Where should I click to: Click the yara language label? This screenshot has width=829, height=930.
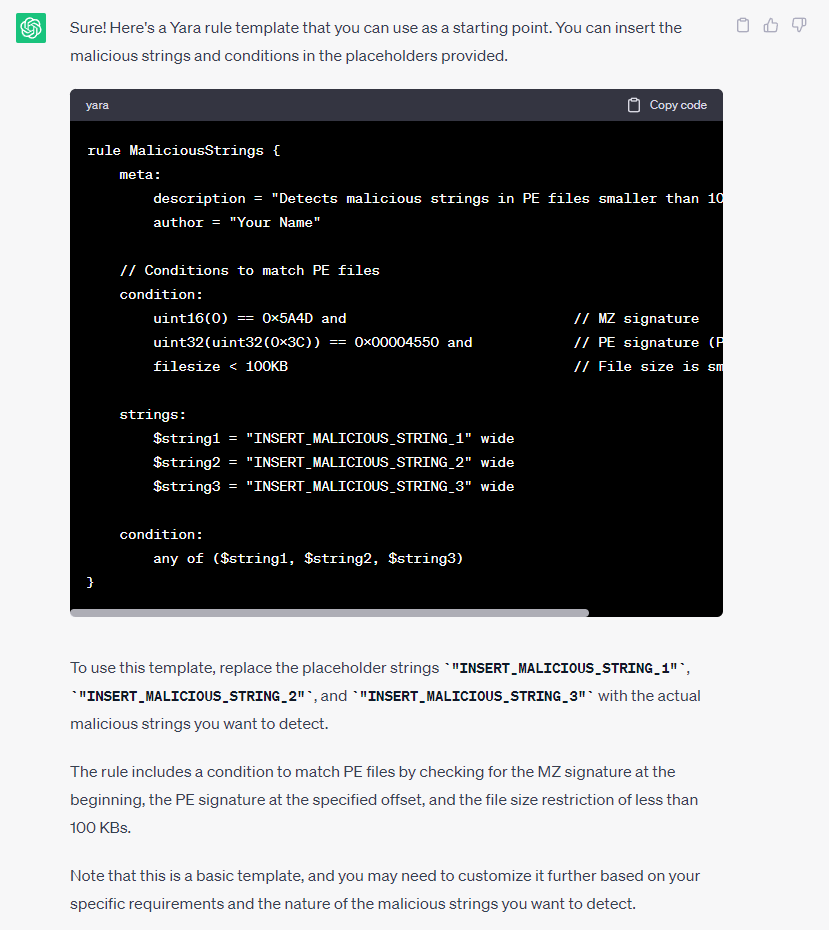[97, 105]
